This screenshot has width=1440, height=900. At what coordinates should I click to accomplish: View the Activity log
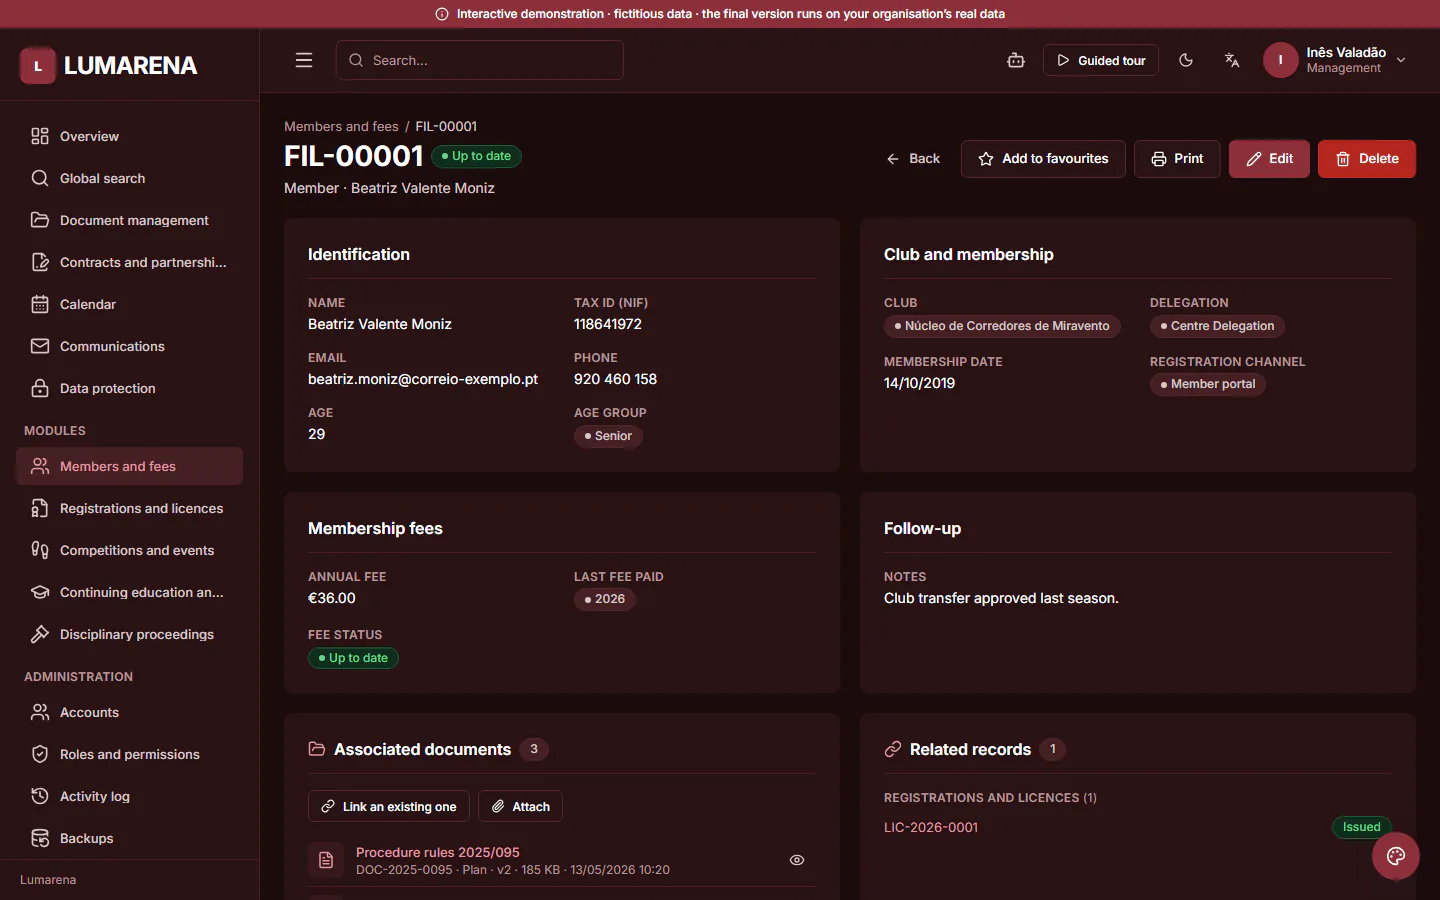[129, 796]
